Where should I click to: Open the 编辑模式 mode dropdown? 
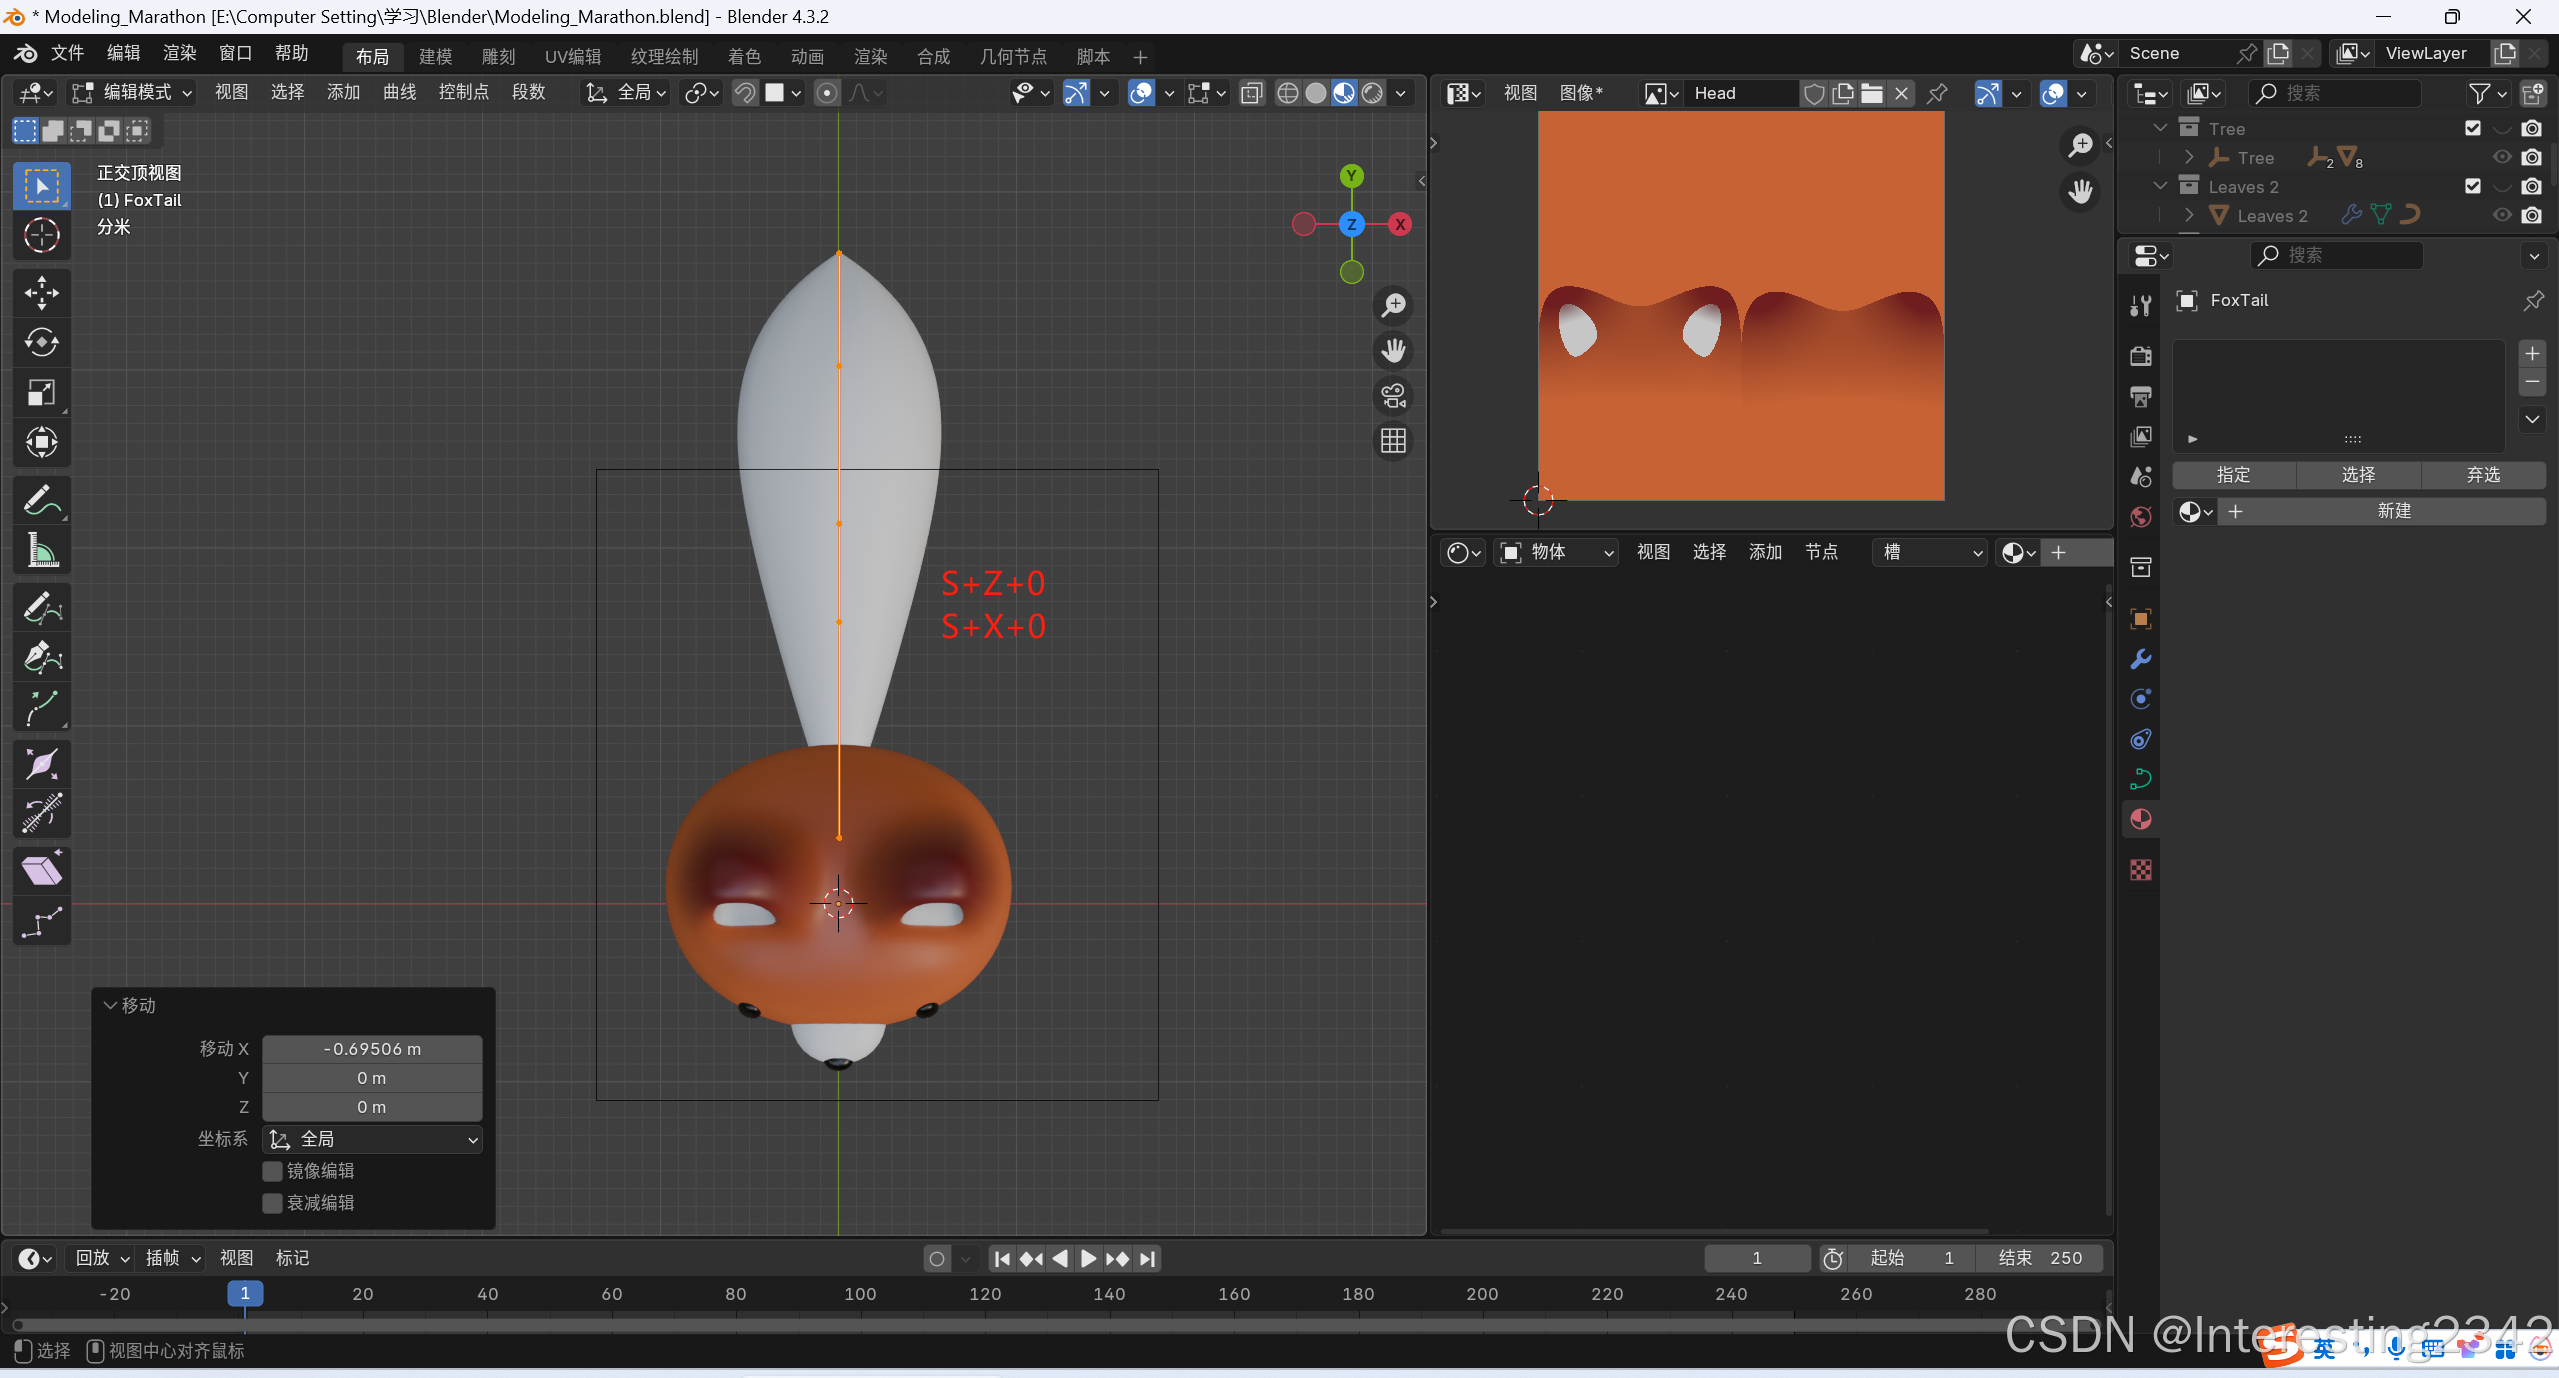131,92
